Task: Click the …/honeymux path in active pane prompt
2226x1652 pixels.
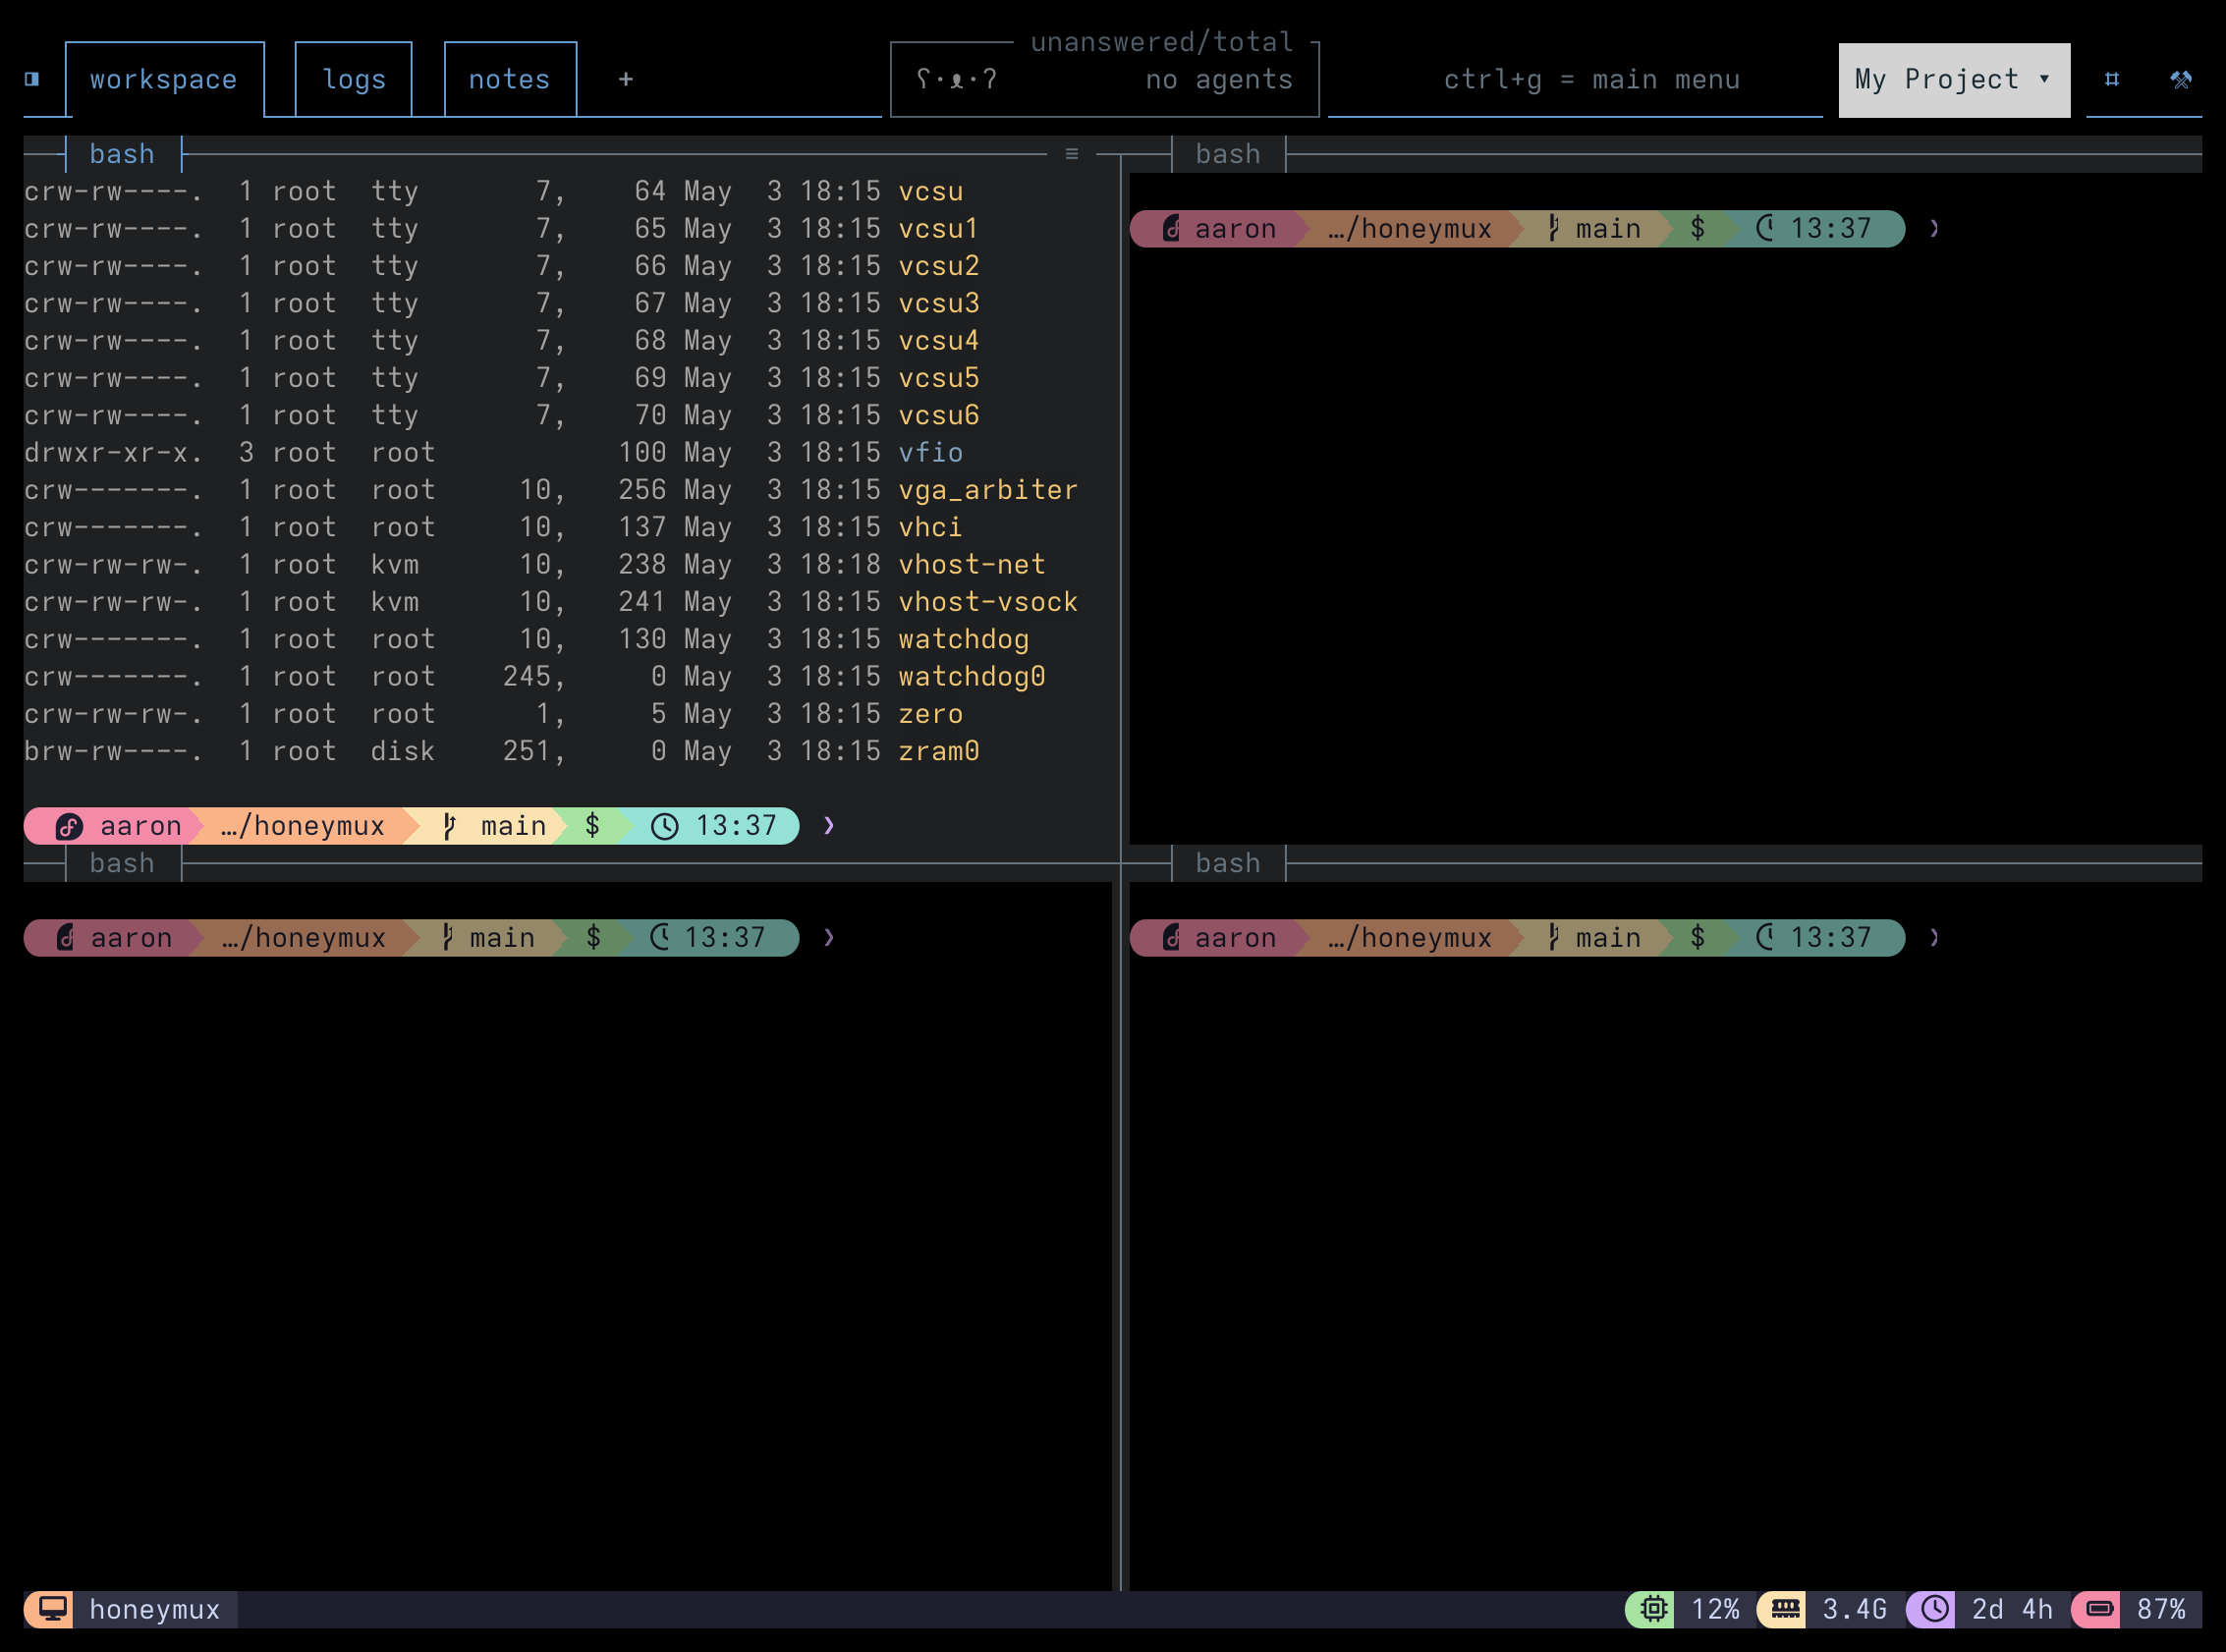Action: pyautogui.click(x=303, y=826)
